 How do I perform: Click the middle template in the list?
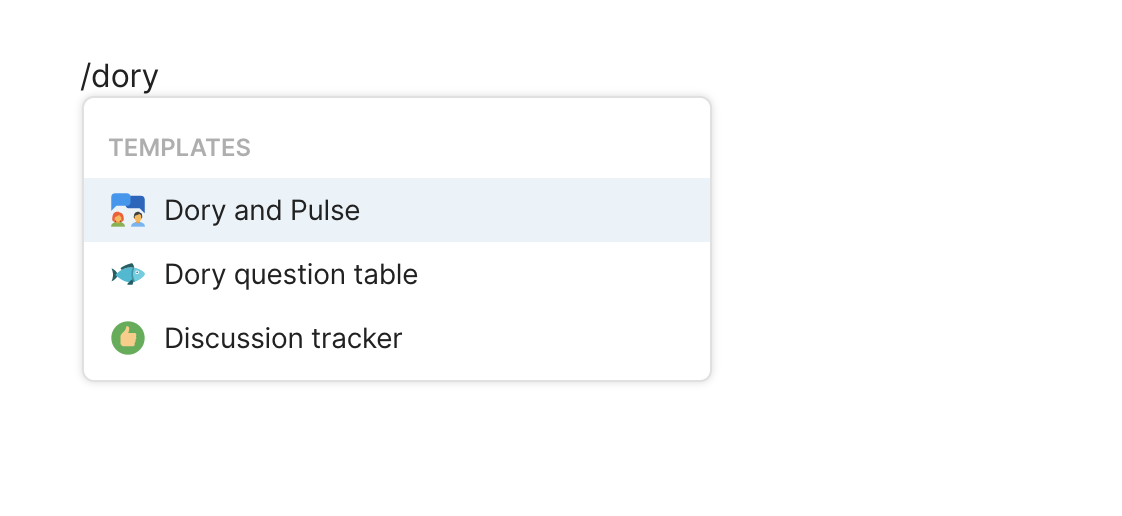tap(396, 274)
